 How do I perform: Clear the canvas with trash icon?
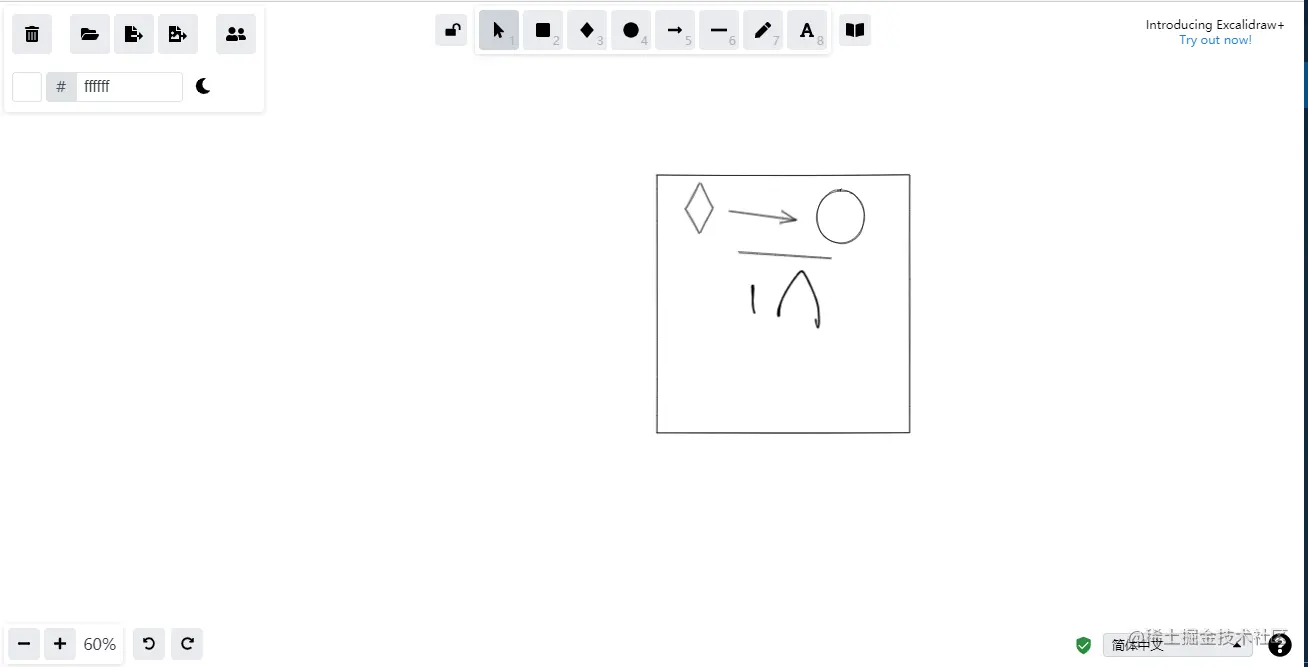[31, 33]
